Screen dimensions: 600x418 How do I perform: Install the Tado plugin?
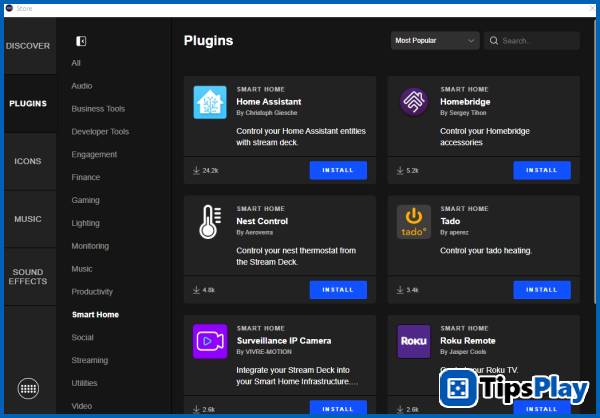pyautogui.click(x=541, y=290)
